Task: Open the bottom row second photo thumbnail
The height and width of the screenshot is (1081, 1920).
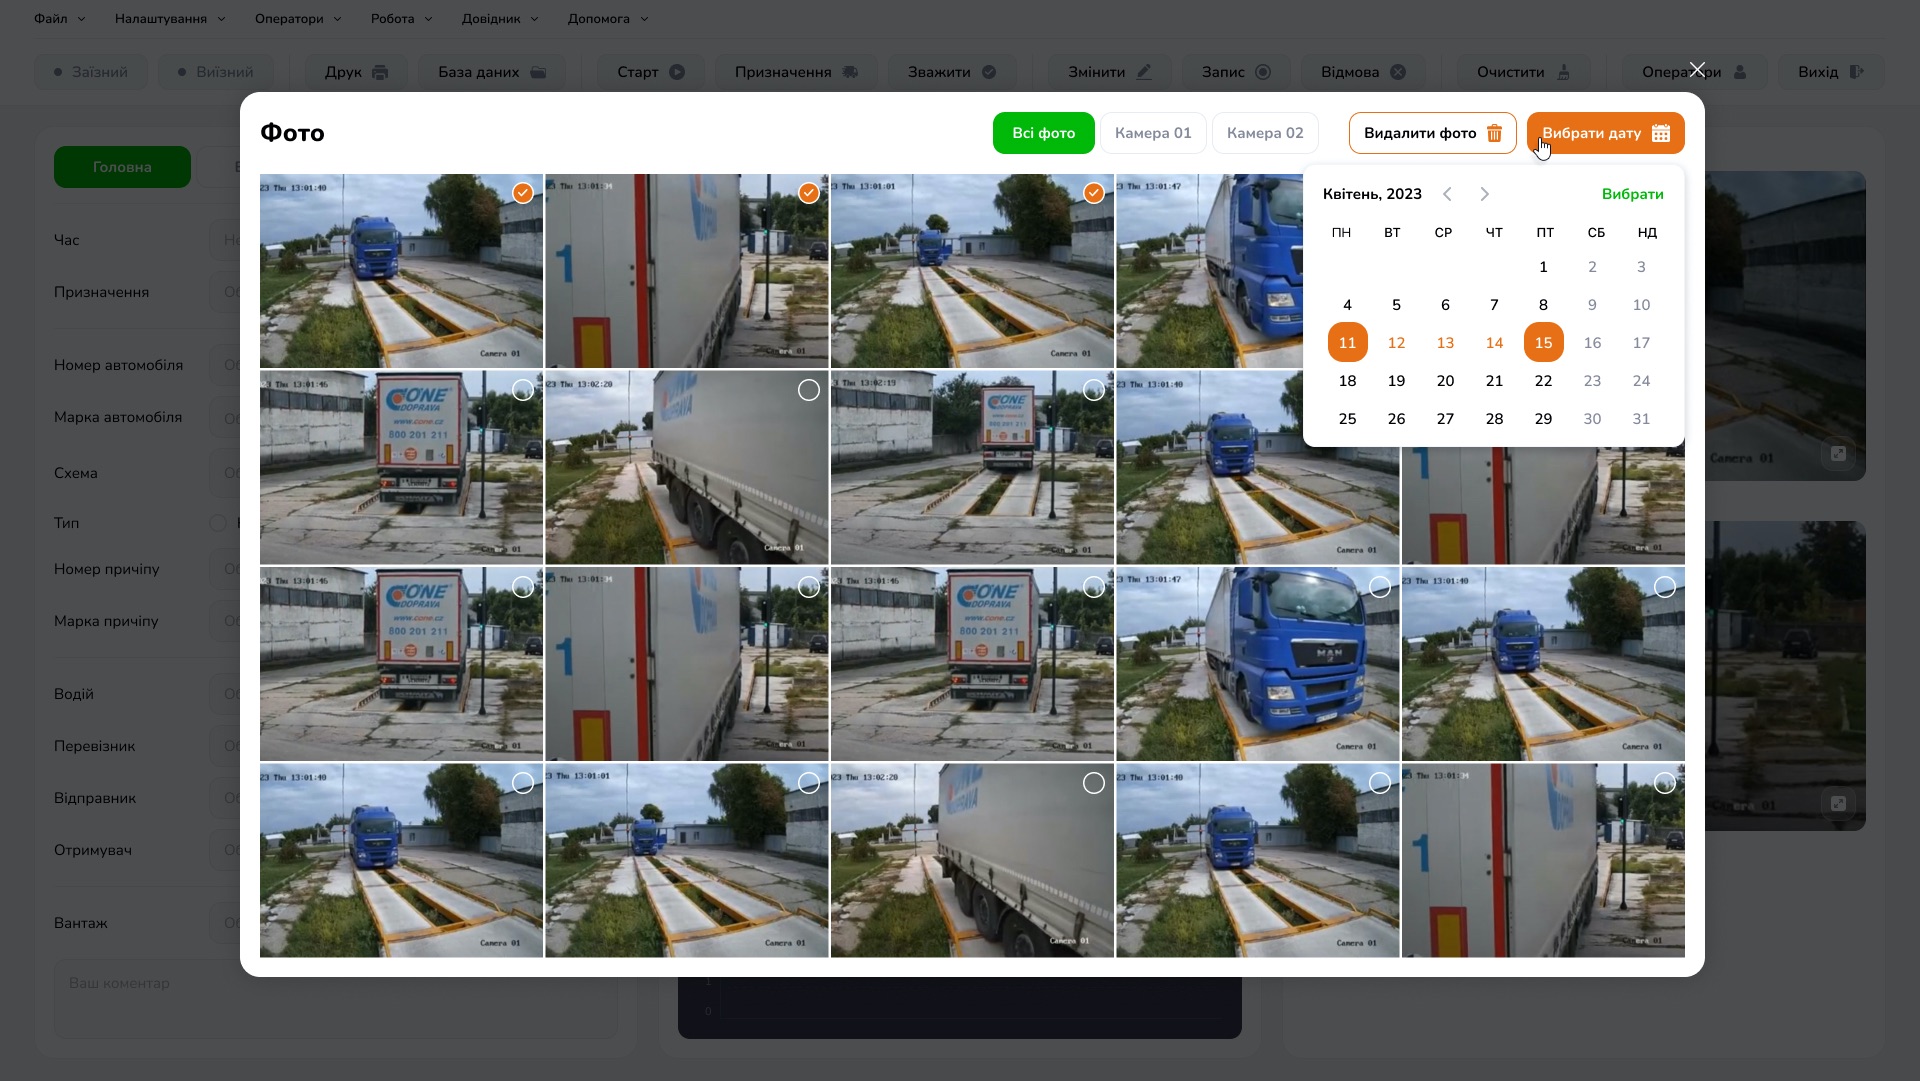Action: tap(687, 861)
